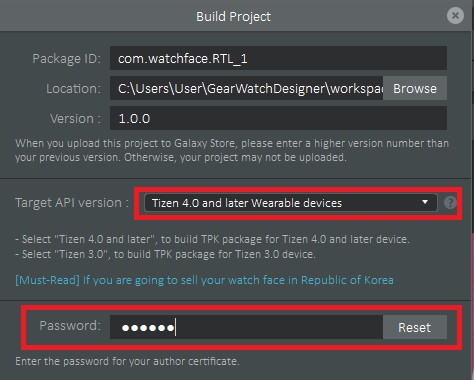Click the author certificate password hint text

pyautogui.click(x=127, y=361)
